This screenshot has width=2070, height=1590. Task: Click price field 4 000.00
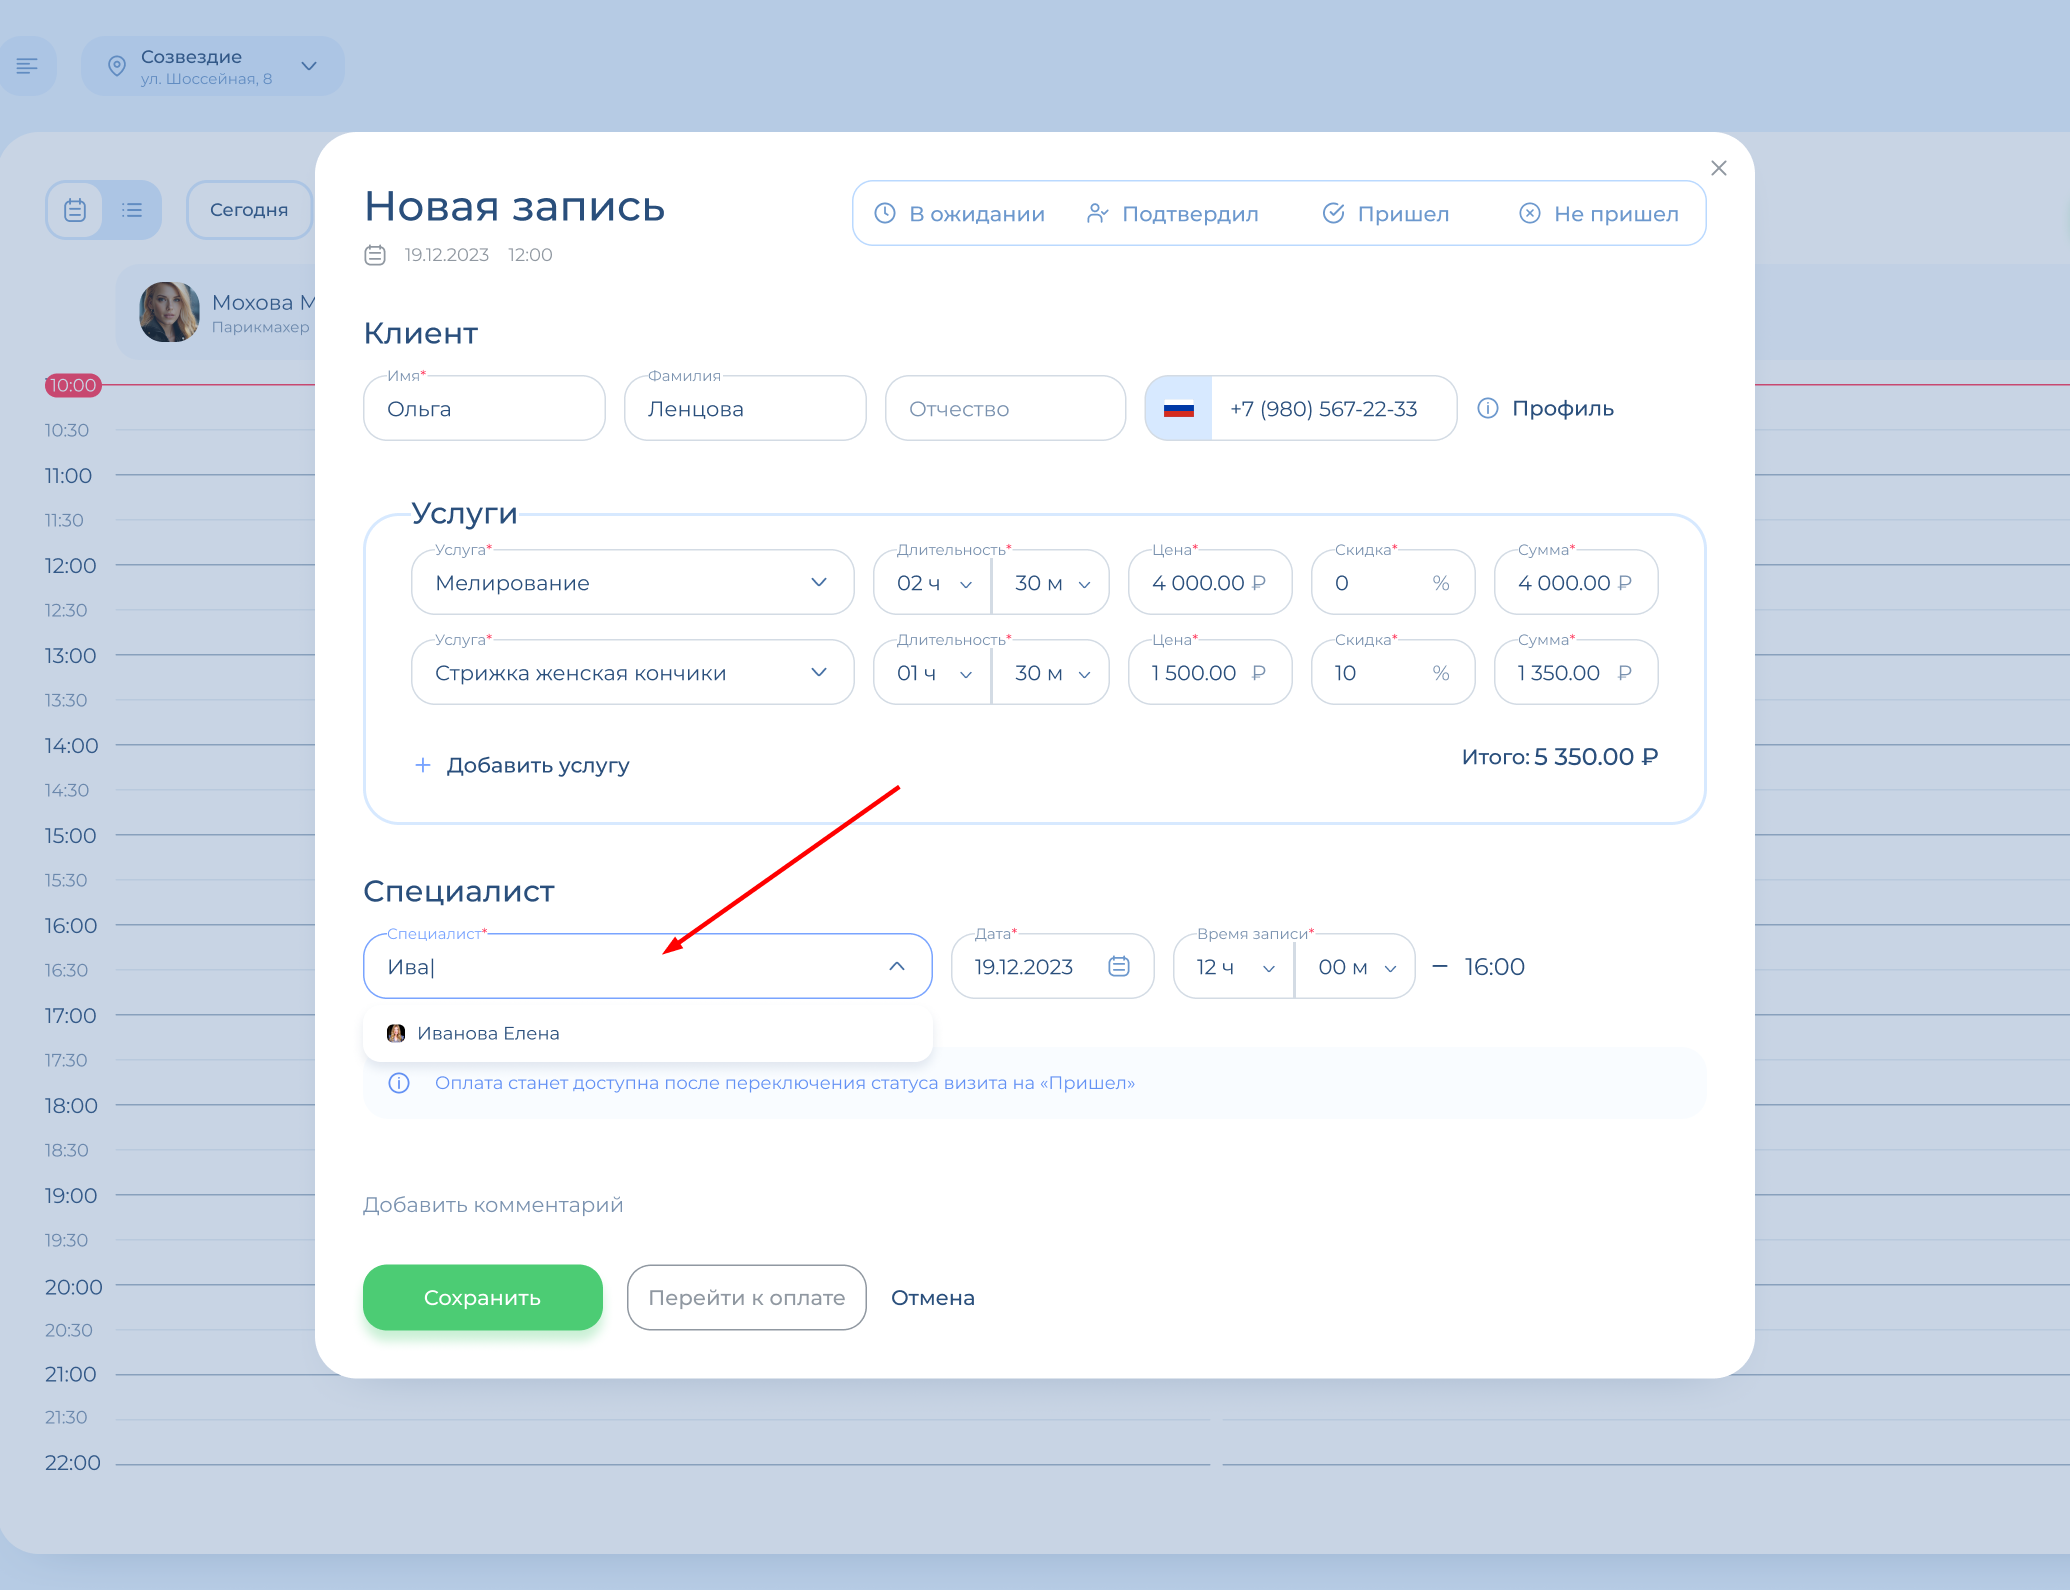tap(1210, 582)
